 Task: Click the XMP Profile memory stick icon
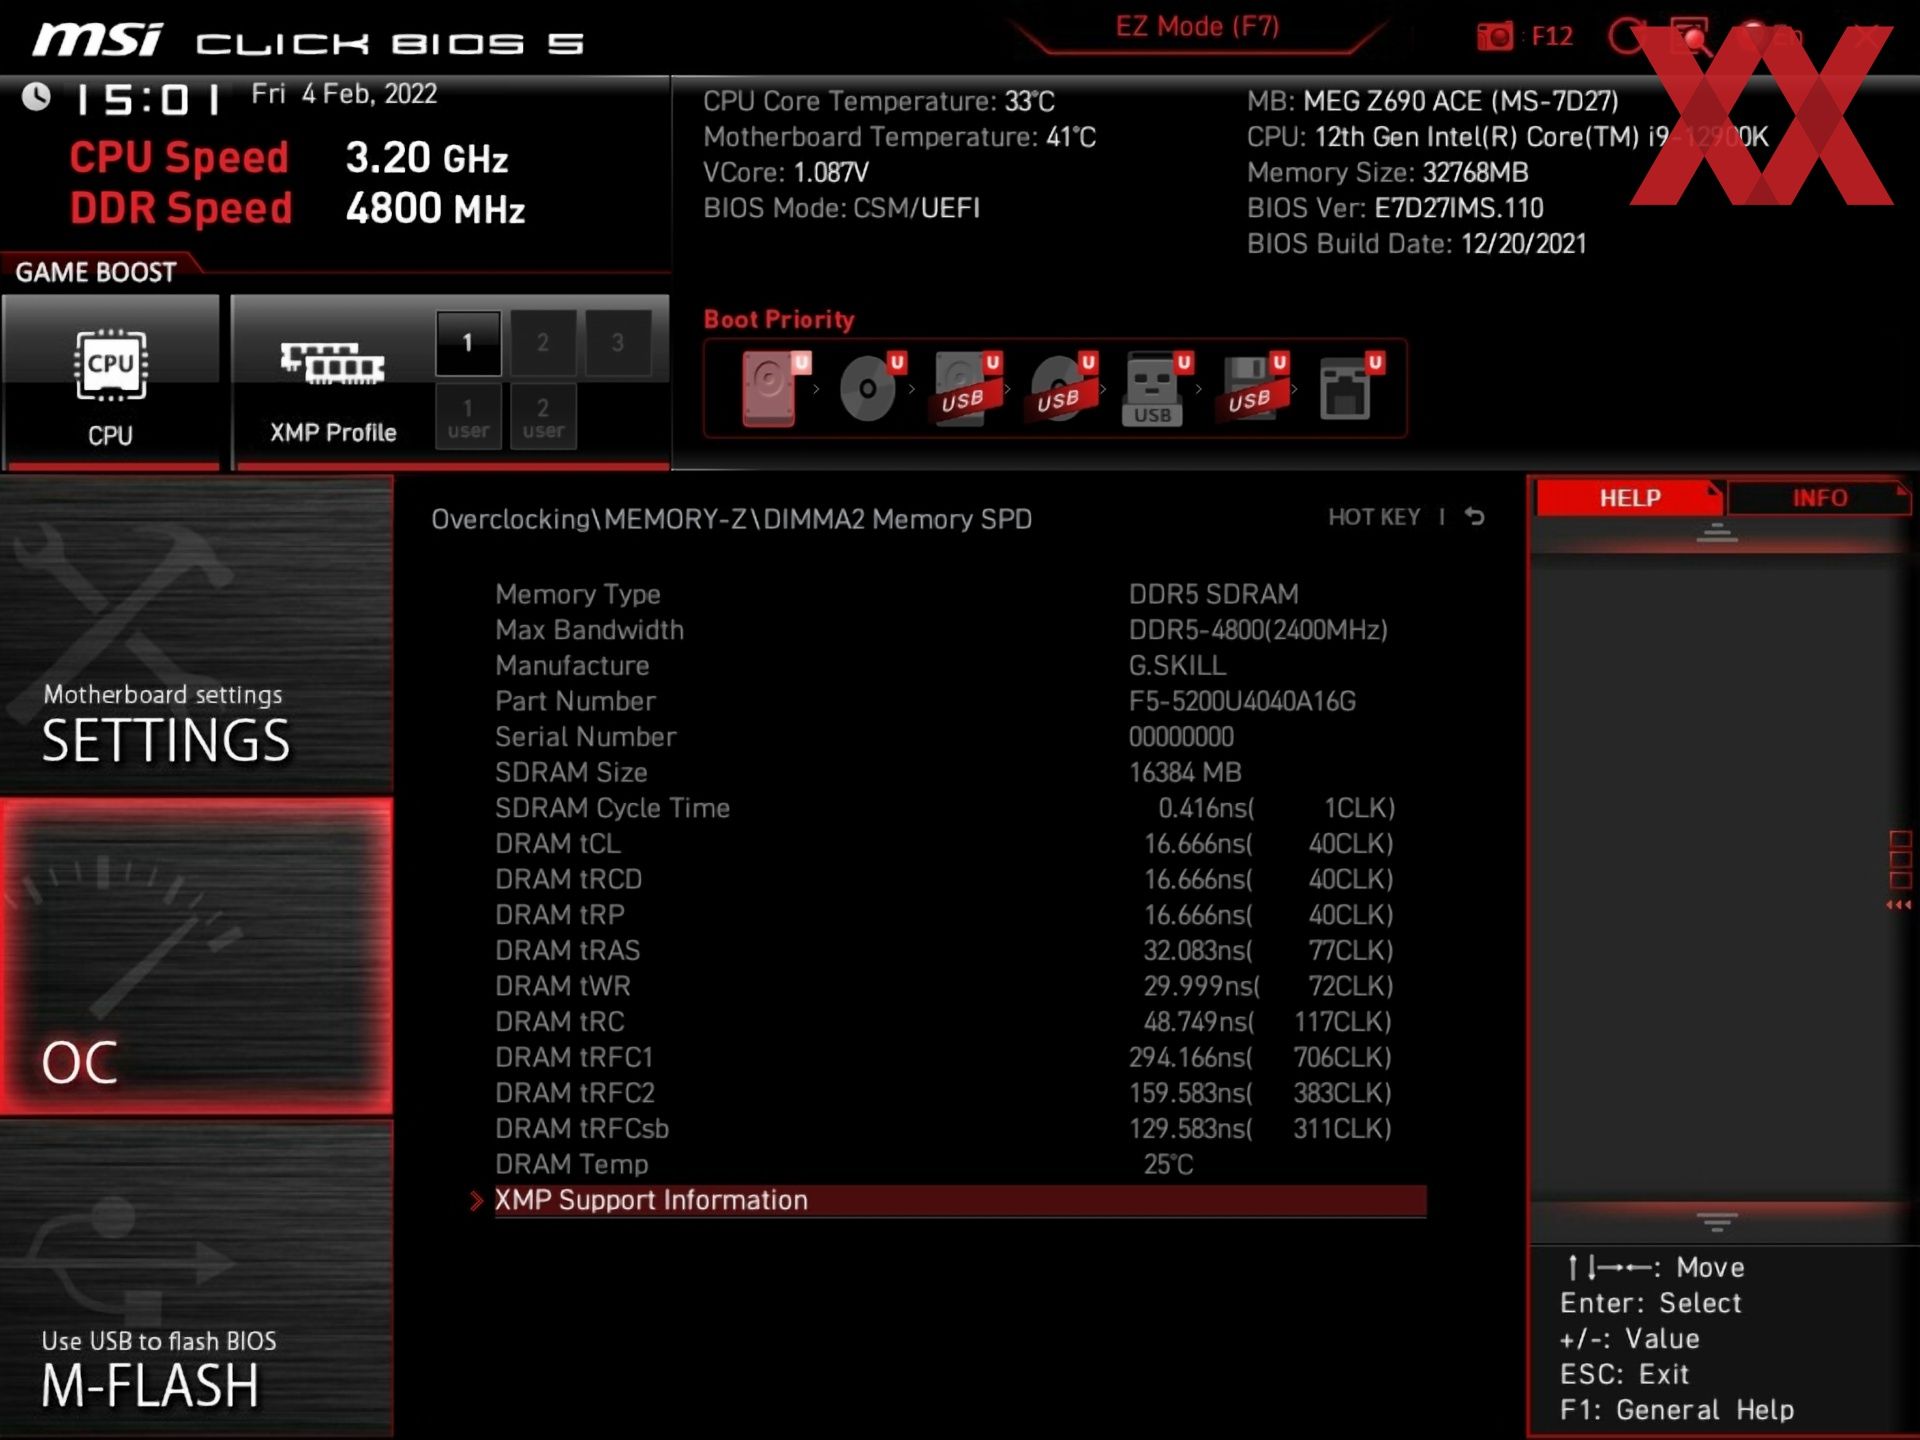[332, 364]
